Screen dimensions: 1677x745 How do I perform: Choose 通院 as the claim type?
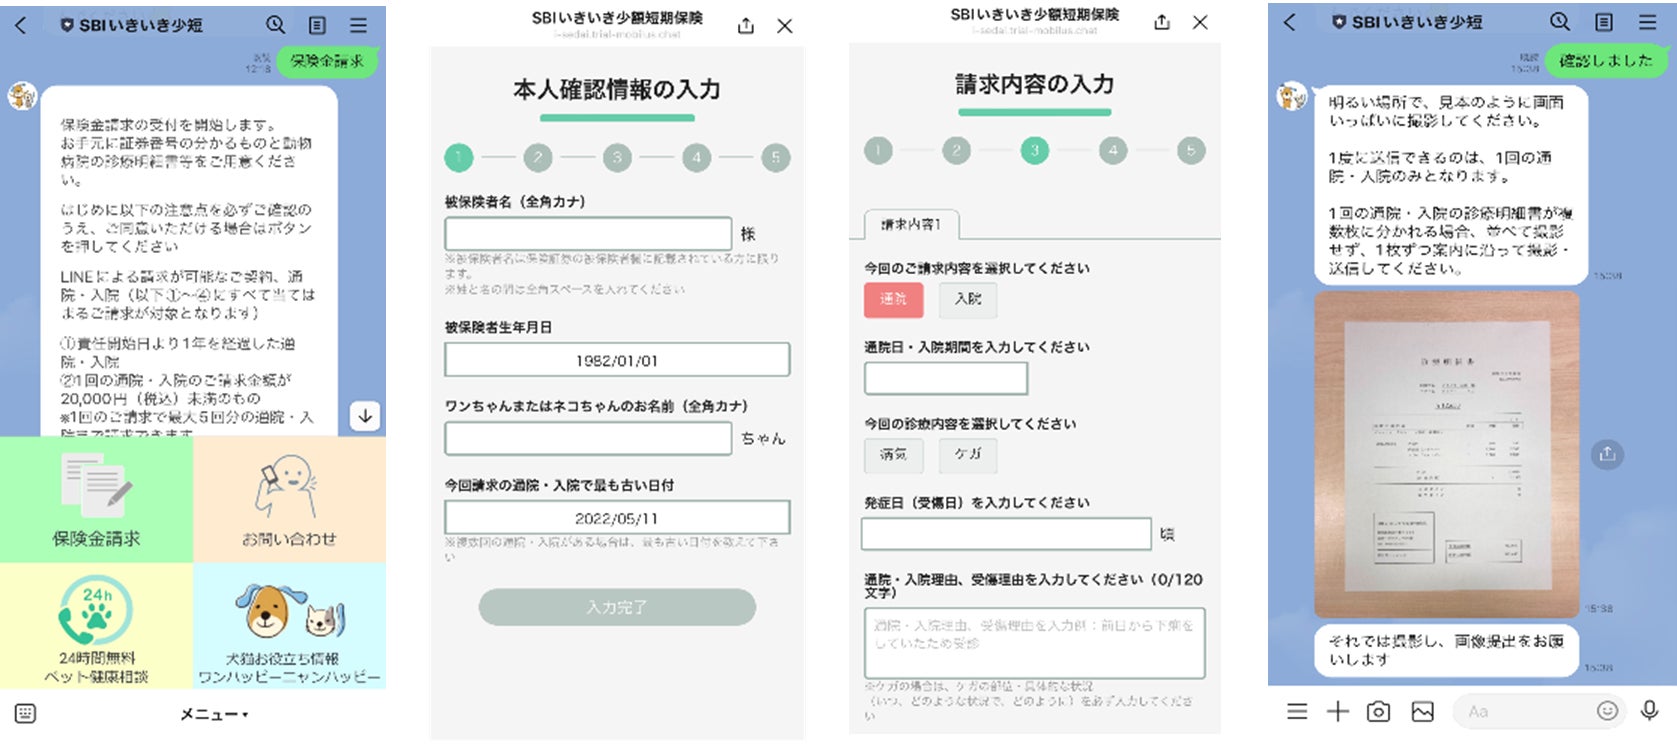894,299
